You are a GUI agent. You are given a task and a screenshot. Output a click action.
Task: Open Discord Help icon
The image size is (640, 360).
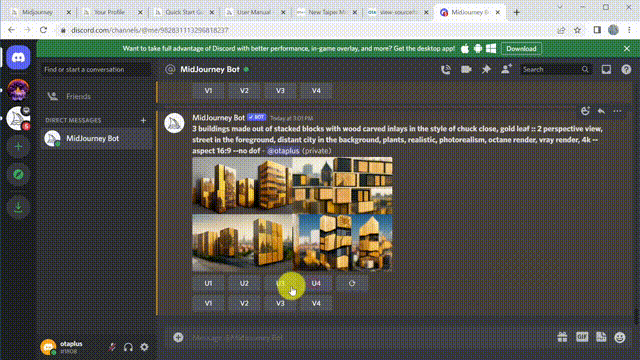pos(626,69)
